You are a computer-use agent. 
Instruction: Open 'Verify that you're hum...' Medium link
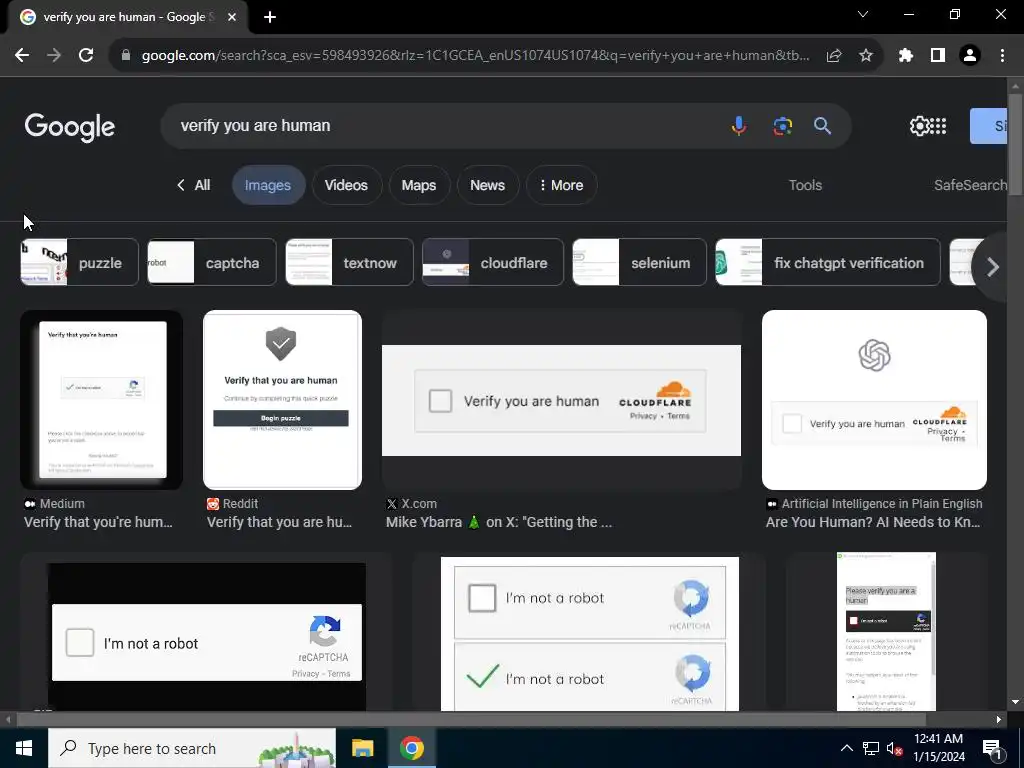pos(98,522)
